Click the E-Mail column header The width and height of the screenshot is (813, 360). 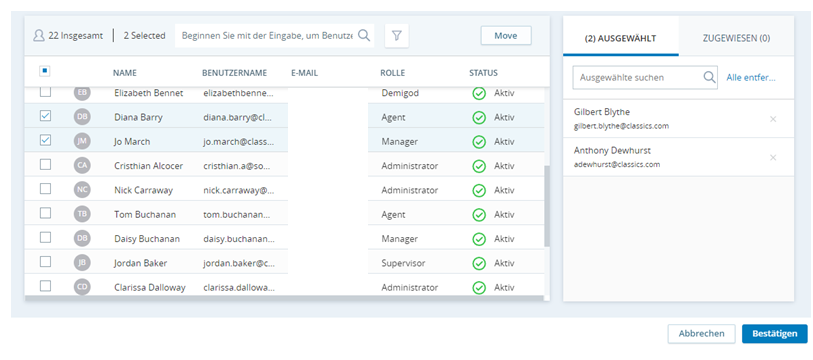pyautogui.click(x=304, y=73)
